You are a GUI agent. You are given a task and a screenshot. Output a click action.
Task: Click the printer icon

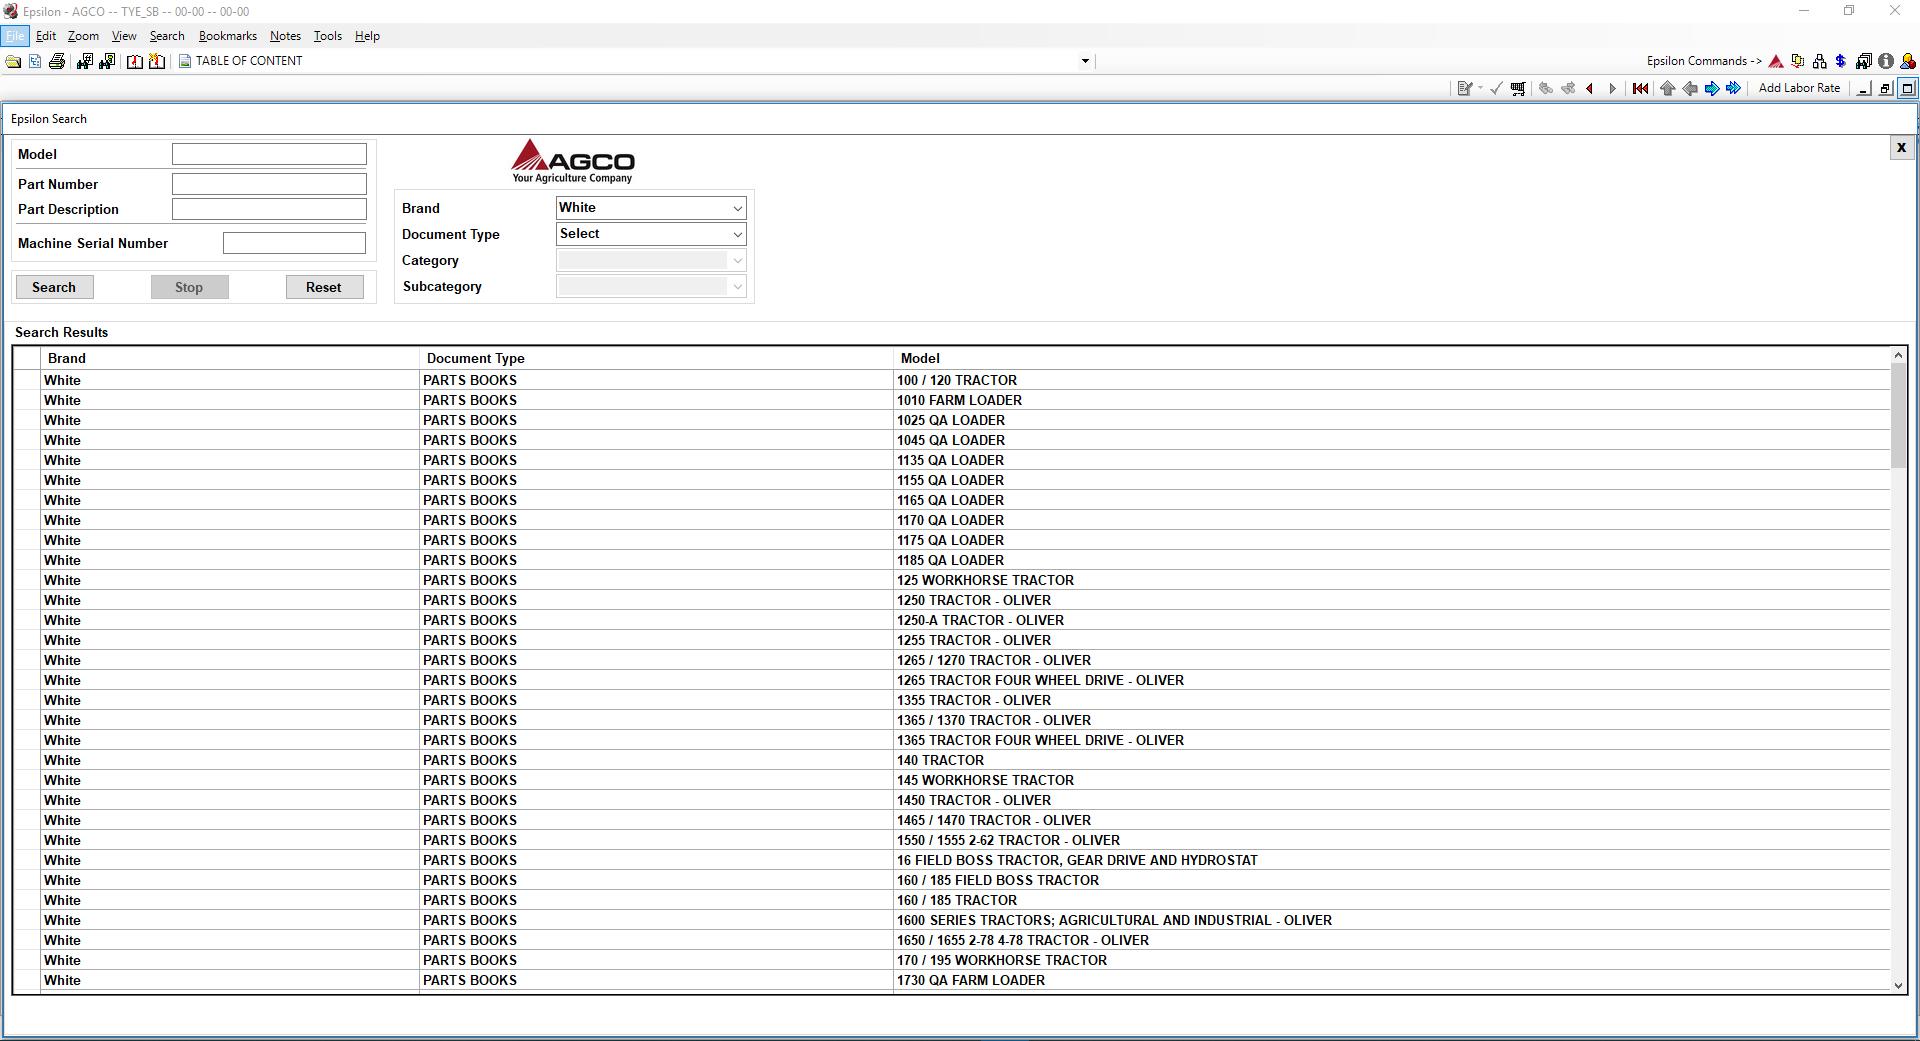(x=57, y=62)
